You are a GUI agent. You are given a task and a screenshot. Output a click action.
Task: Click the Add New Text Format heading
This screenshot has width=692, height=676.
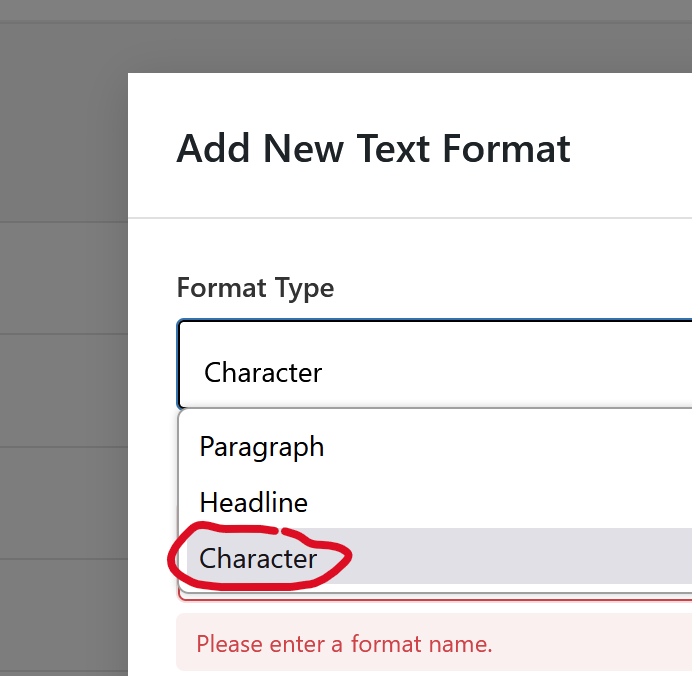pyautogui.click(x=373, y=149)
